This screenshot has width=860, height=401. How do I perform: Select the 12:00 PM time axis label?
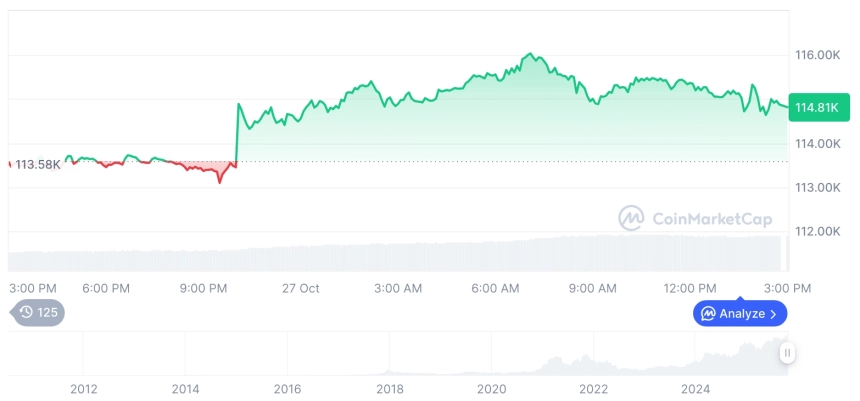(691, 288)
